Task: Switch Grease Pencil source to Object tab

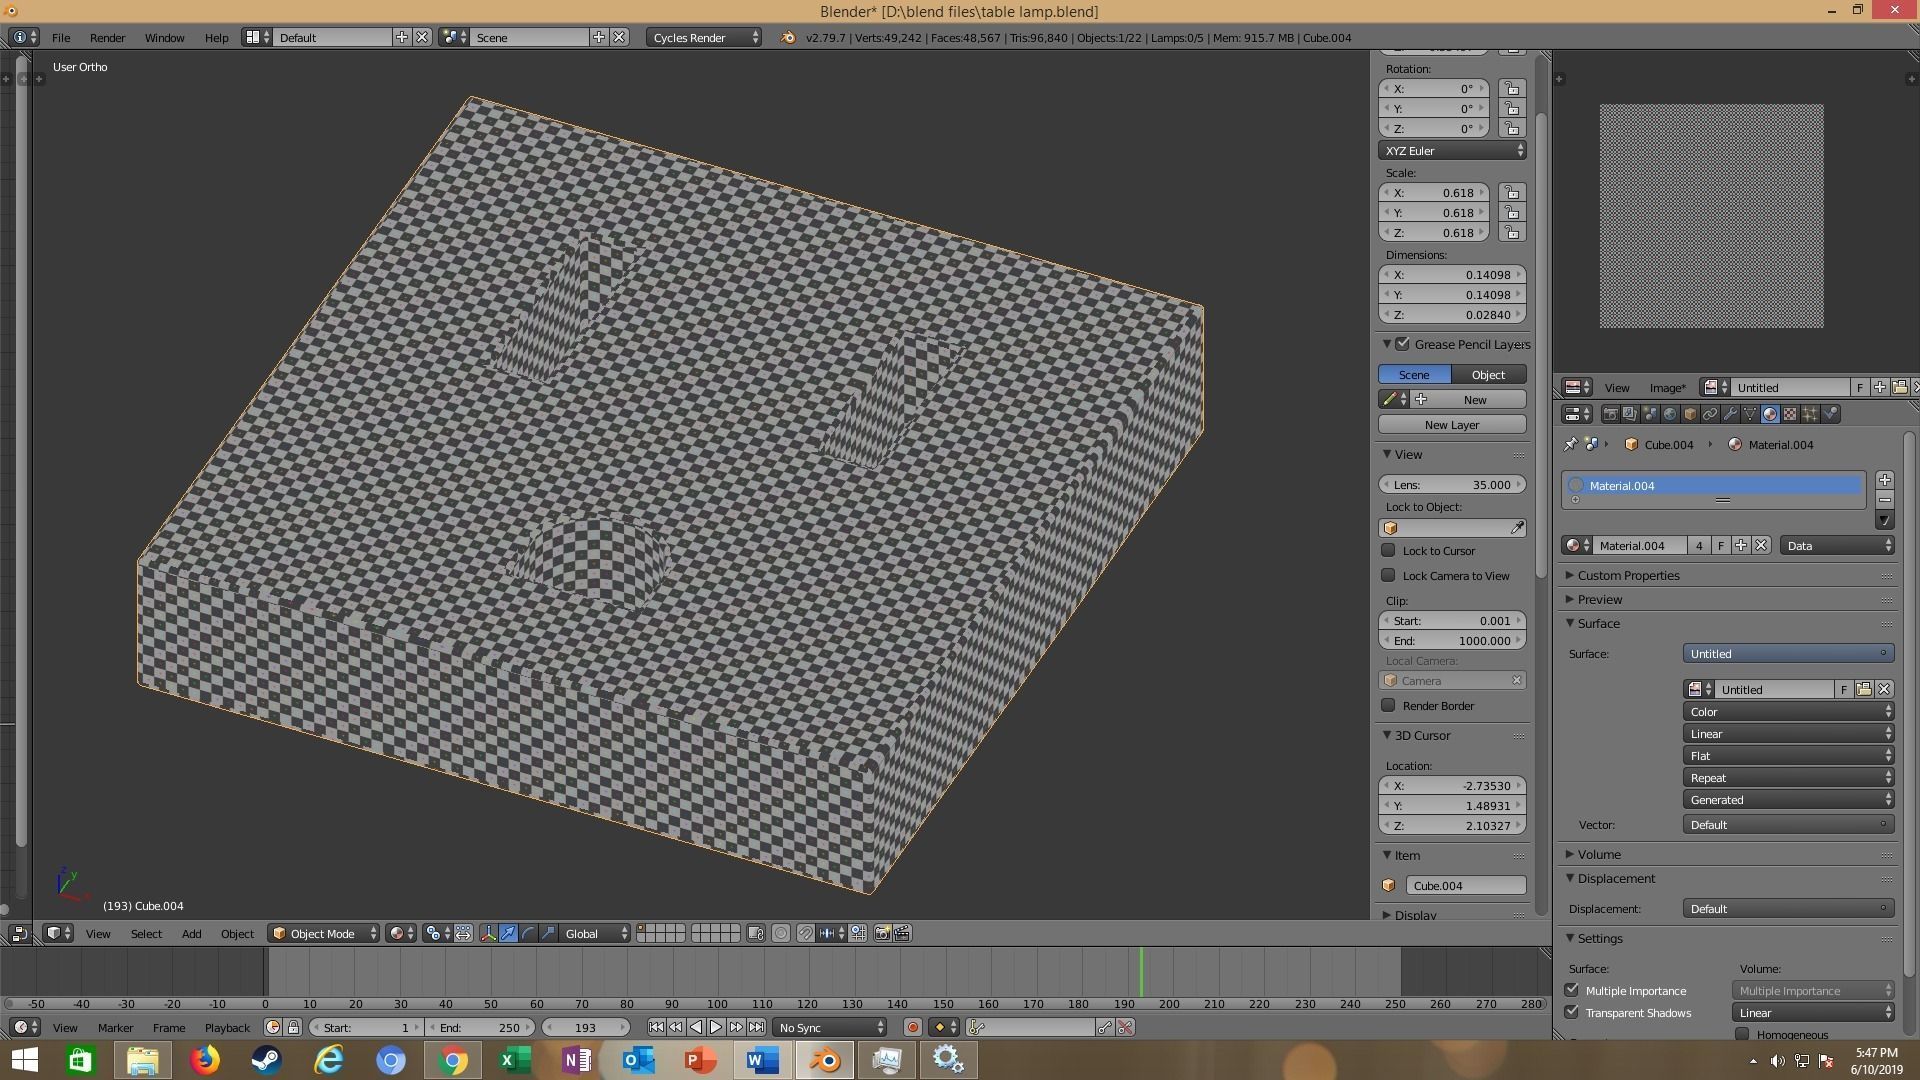Action: coord(1488,375)
